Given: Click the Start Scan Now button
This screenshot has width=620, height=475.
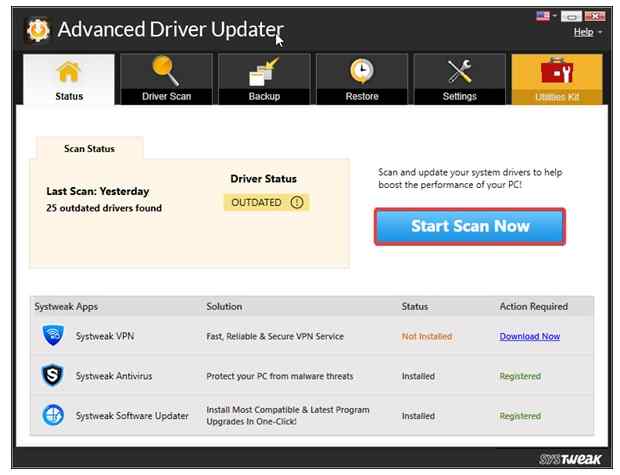Looking at the screenshot, I should click(x=470, y=226).
